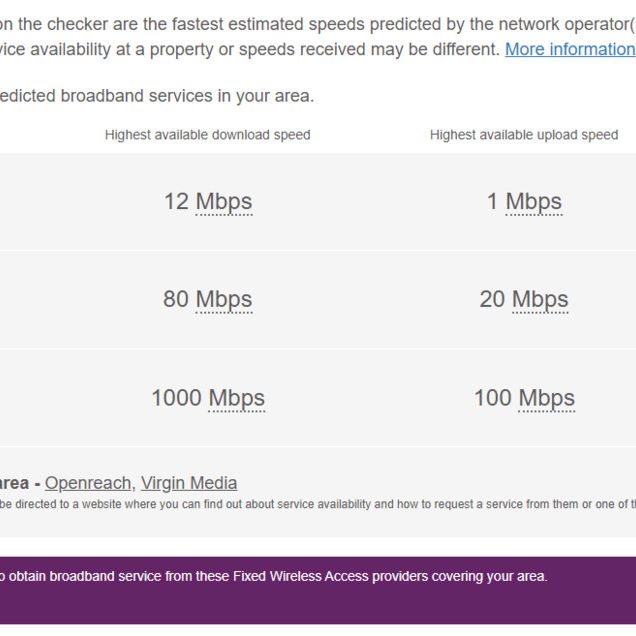Click Mbps abbreviation beside 80
This screenshot has width=636, height=636.
[x=224, y=299]
